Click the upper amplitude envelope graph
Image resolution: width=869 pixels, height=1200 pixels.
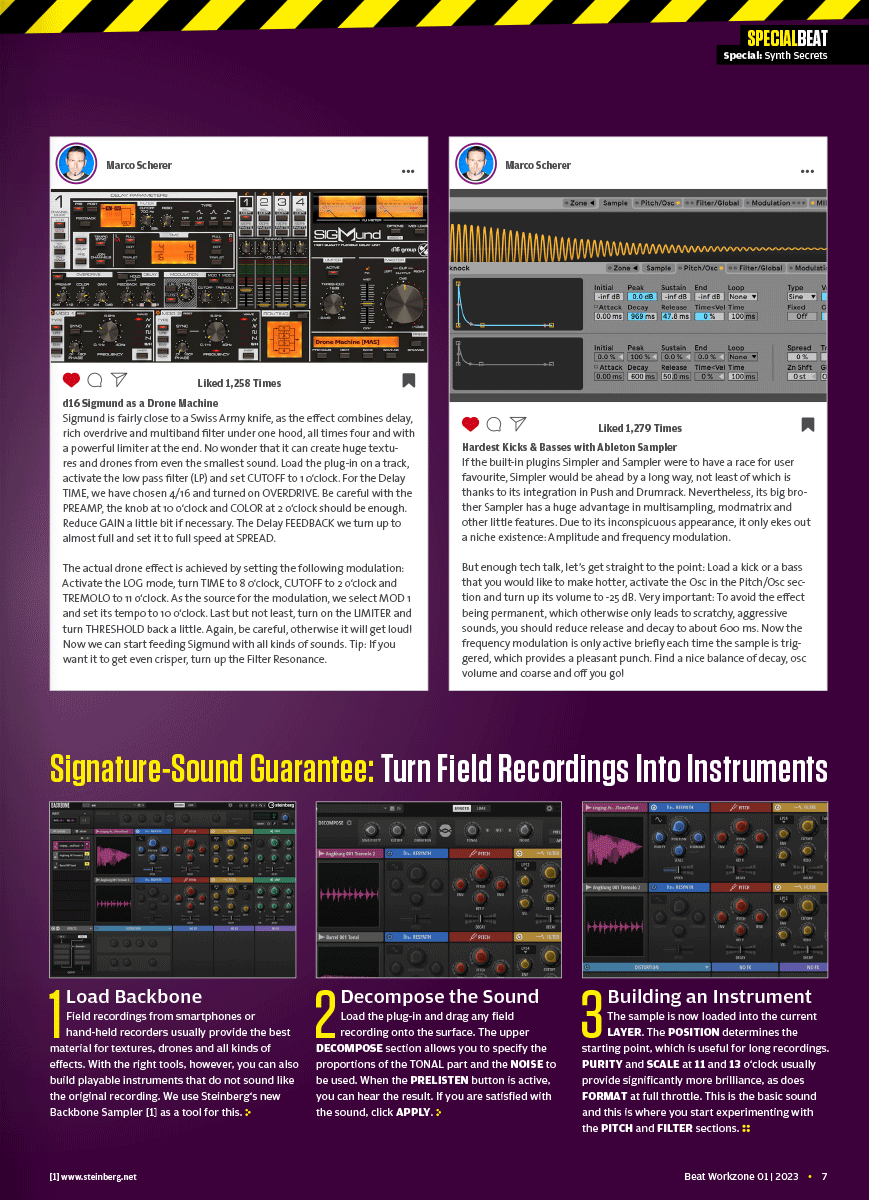[x=518, y=304]
